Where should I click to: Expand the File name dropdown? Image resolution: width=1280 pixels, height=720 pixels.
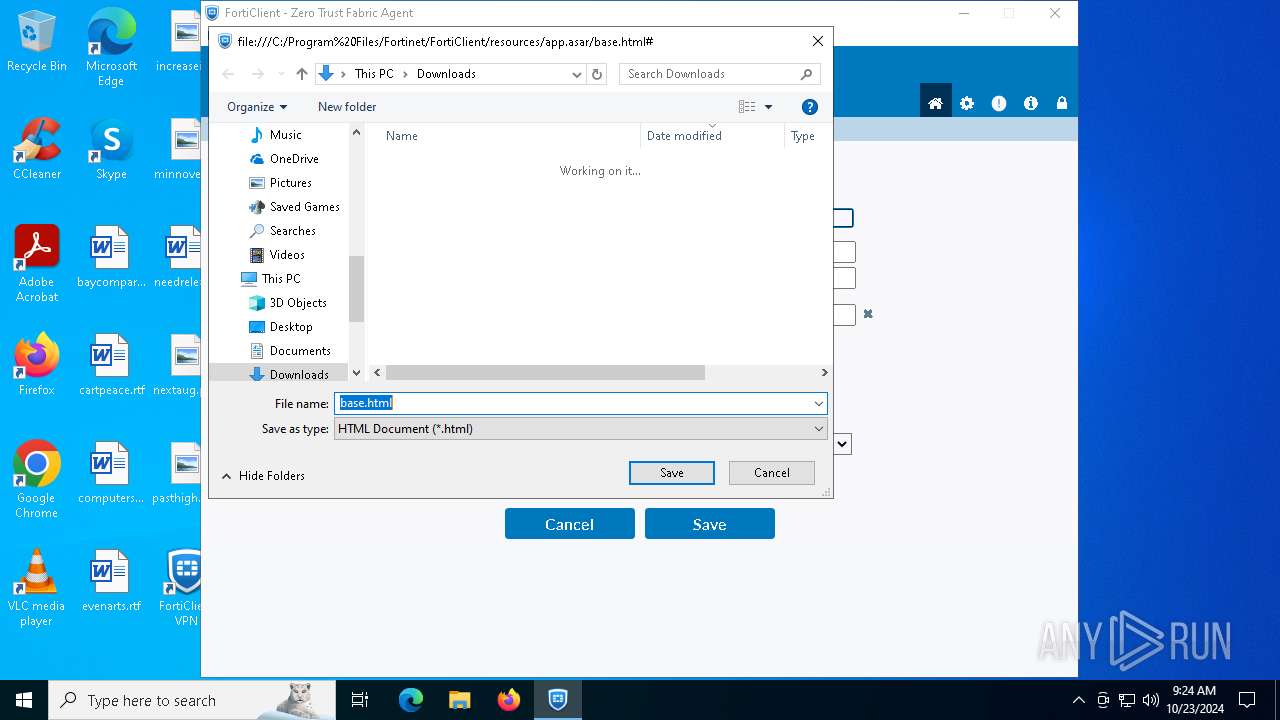[818, 404]
